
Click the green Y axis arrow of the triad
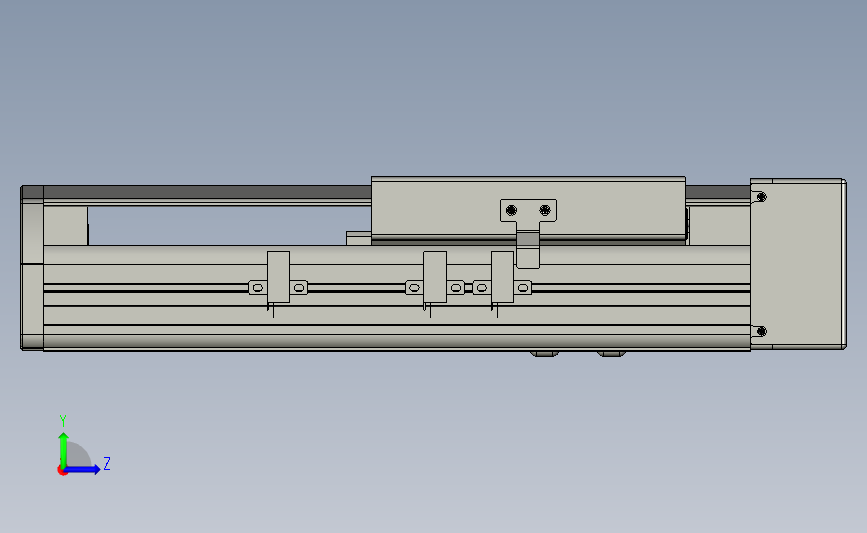pyautogui.click(x=63, y=449)
